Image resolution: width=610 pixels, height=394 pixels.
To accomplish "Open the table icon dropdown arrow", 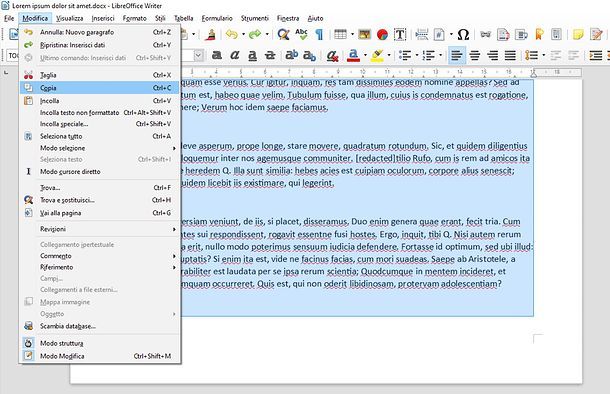I will coord(352,35).
